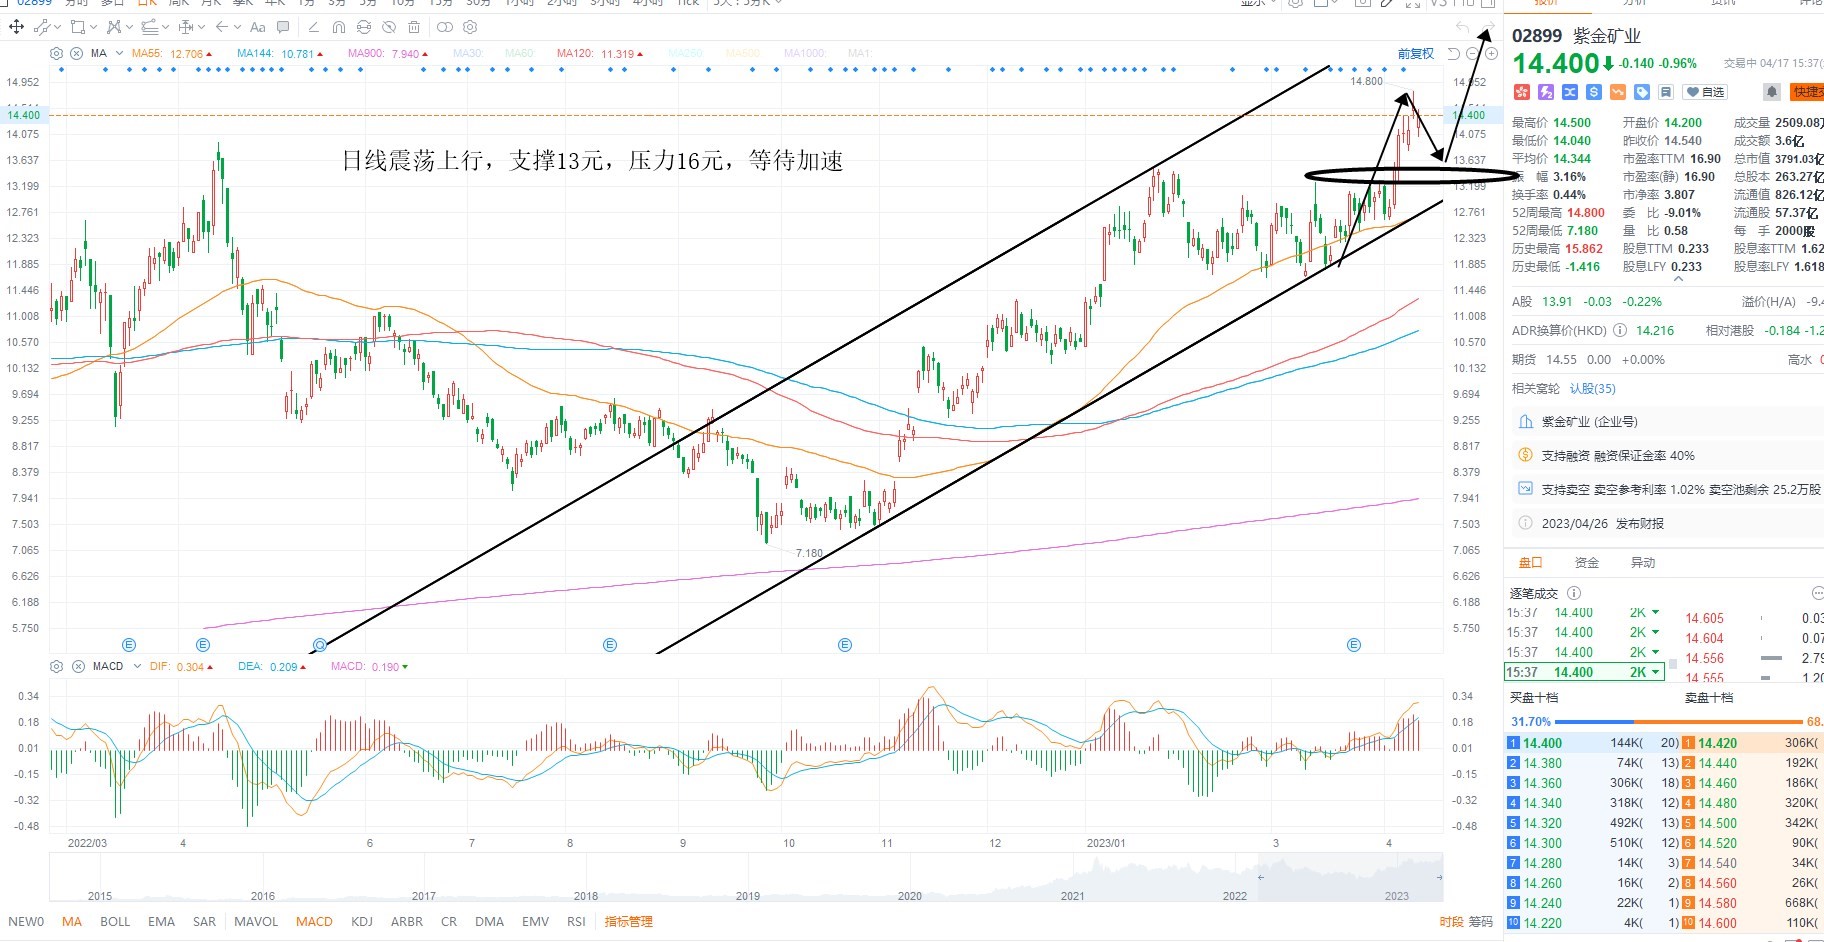Image resolution: width=1824 pixels, height=942 pixels.
Task: Open rectangle tool dropdown arrow
Action: click(93, 27)
